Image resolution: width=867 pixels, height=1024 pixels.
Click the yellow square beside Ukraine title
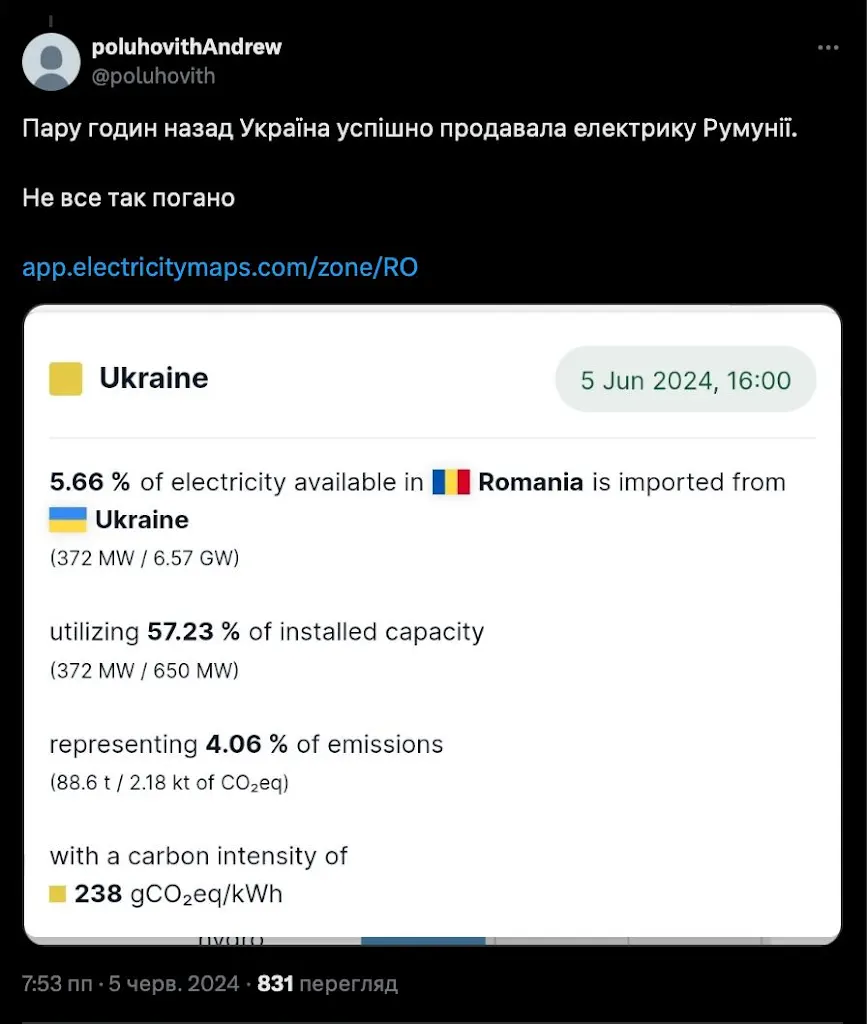(66, 379)
